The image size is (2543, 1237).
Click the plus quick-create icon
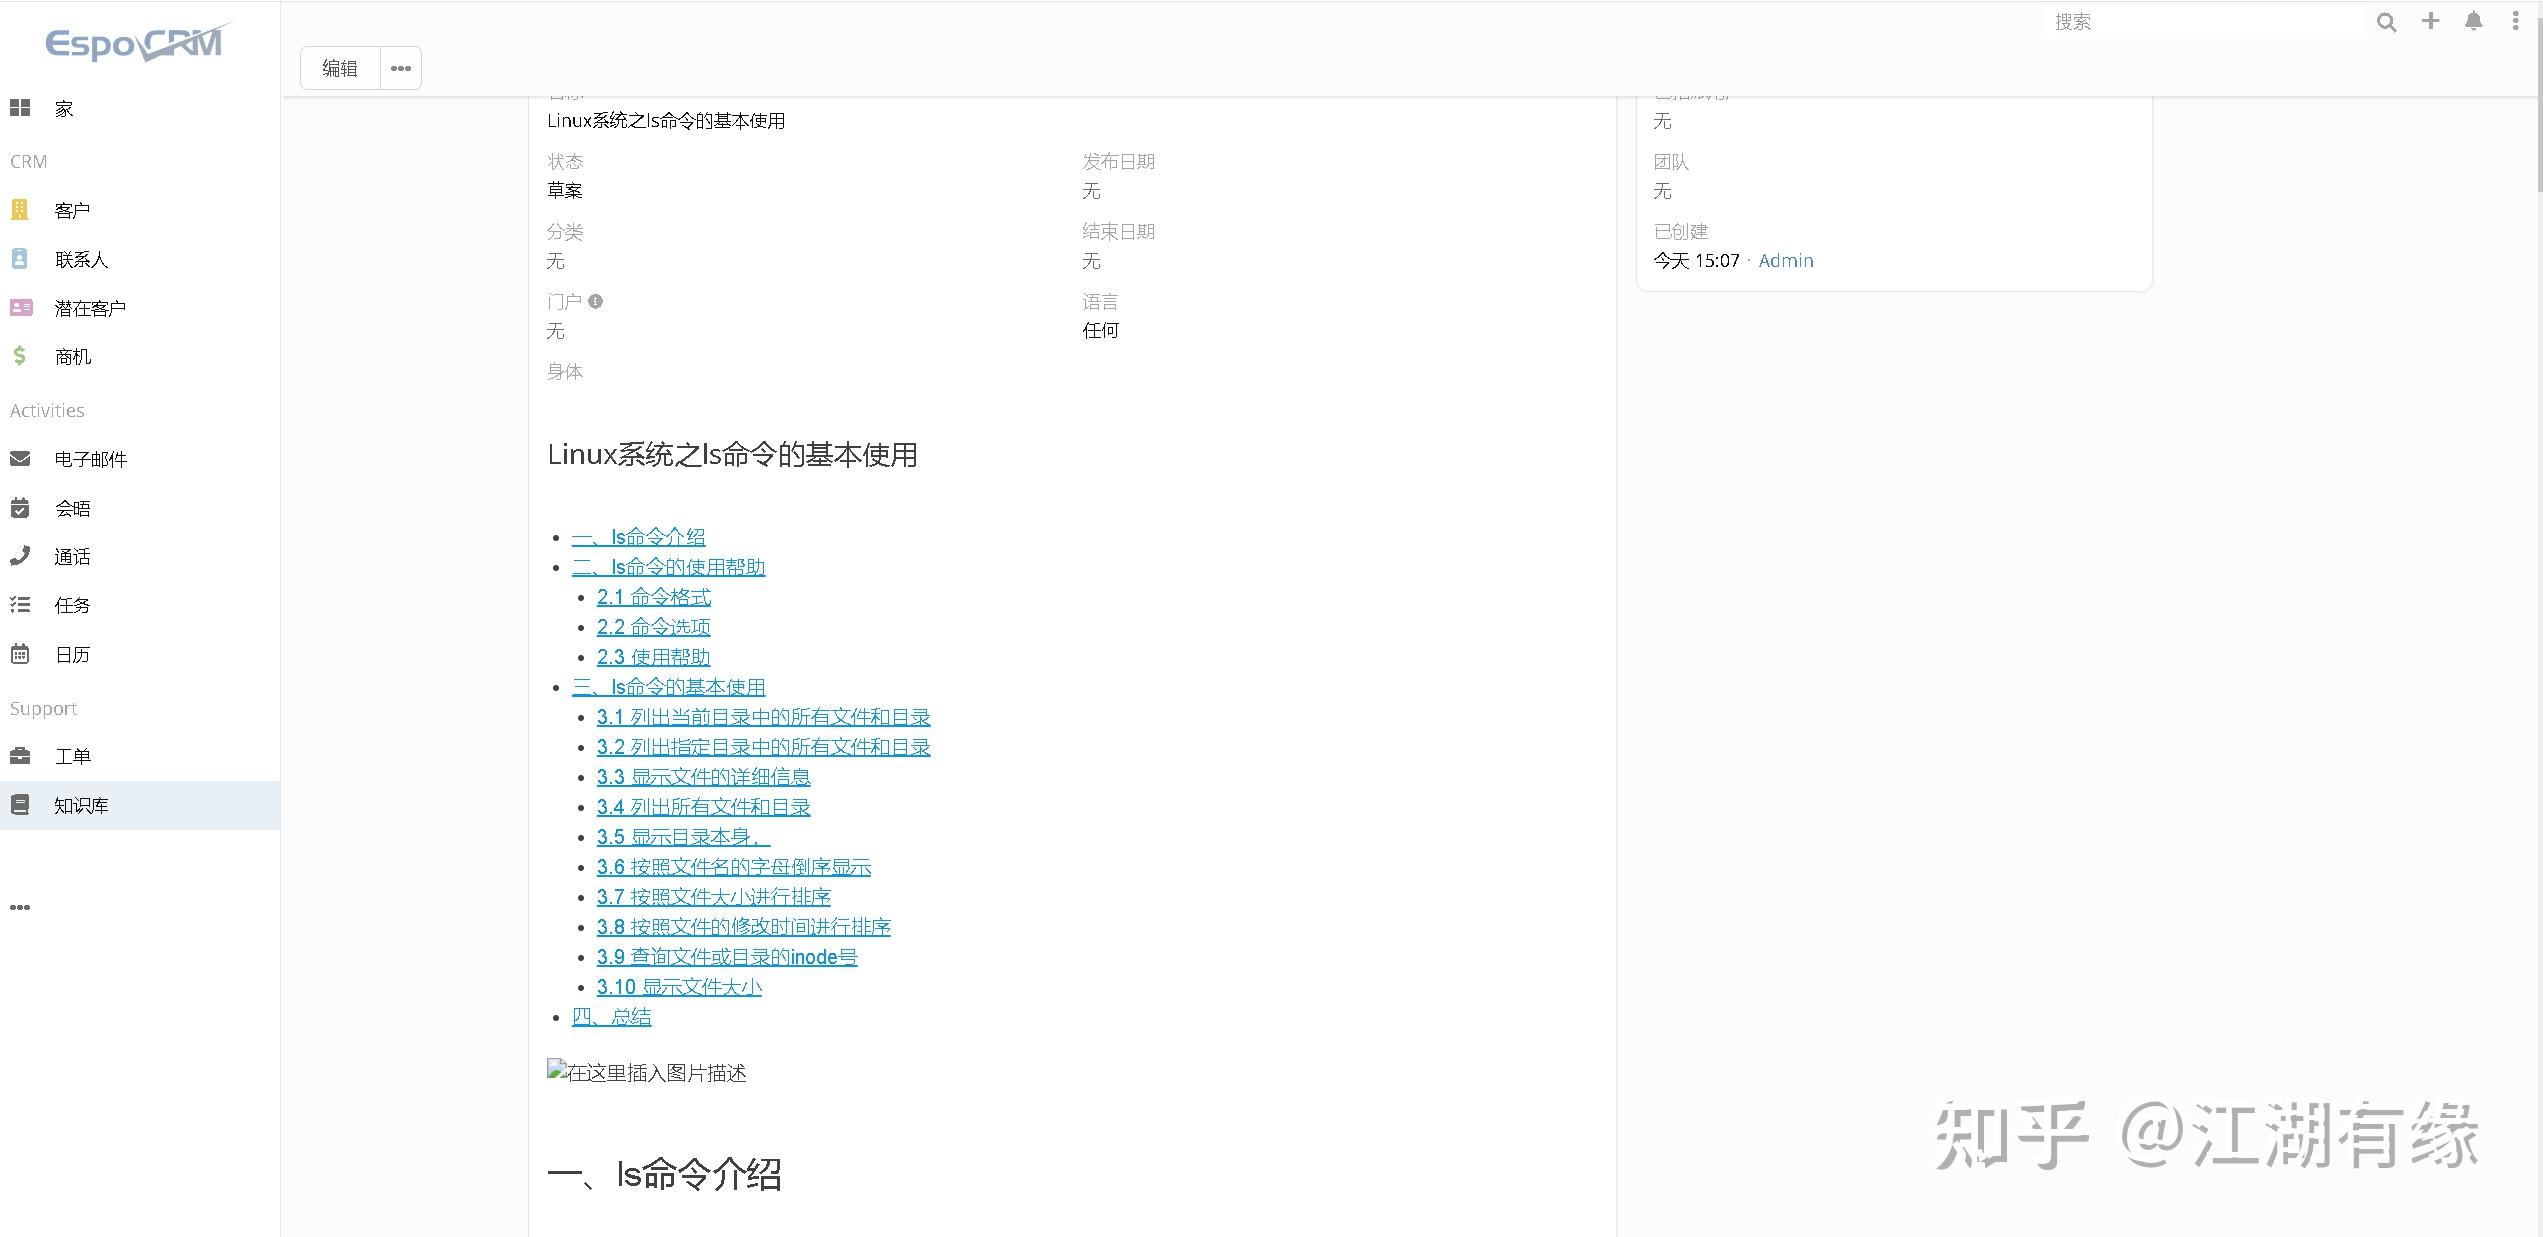pos(2430,21)
